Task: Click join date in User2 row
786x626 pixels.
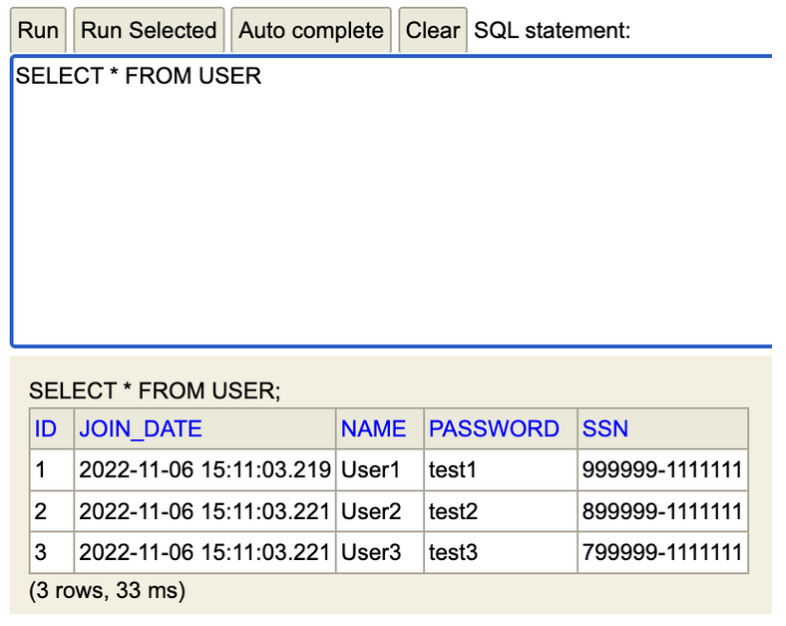Action: [205, 512]
